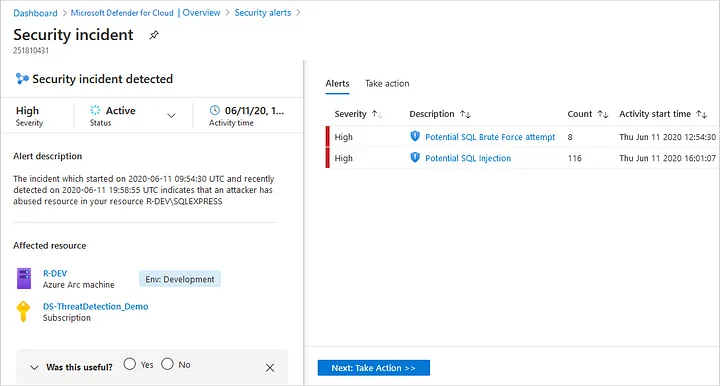Open Potential SQL Brute Force attempt alert
This screenshot has height=386, width=720.
[490, 137]
